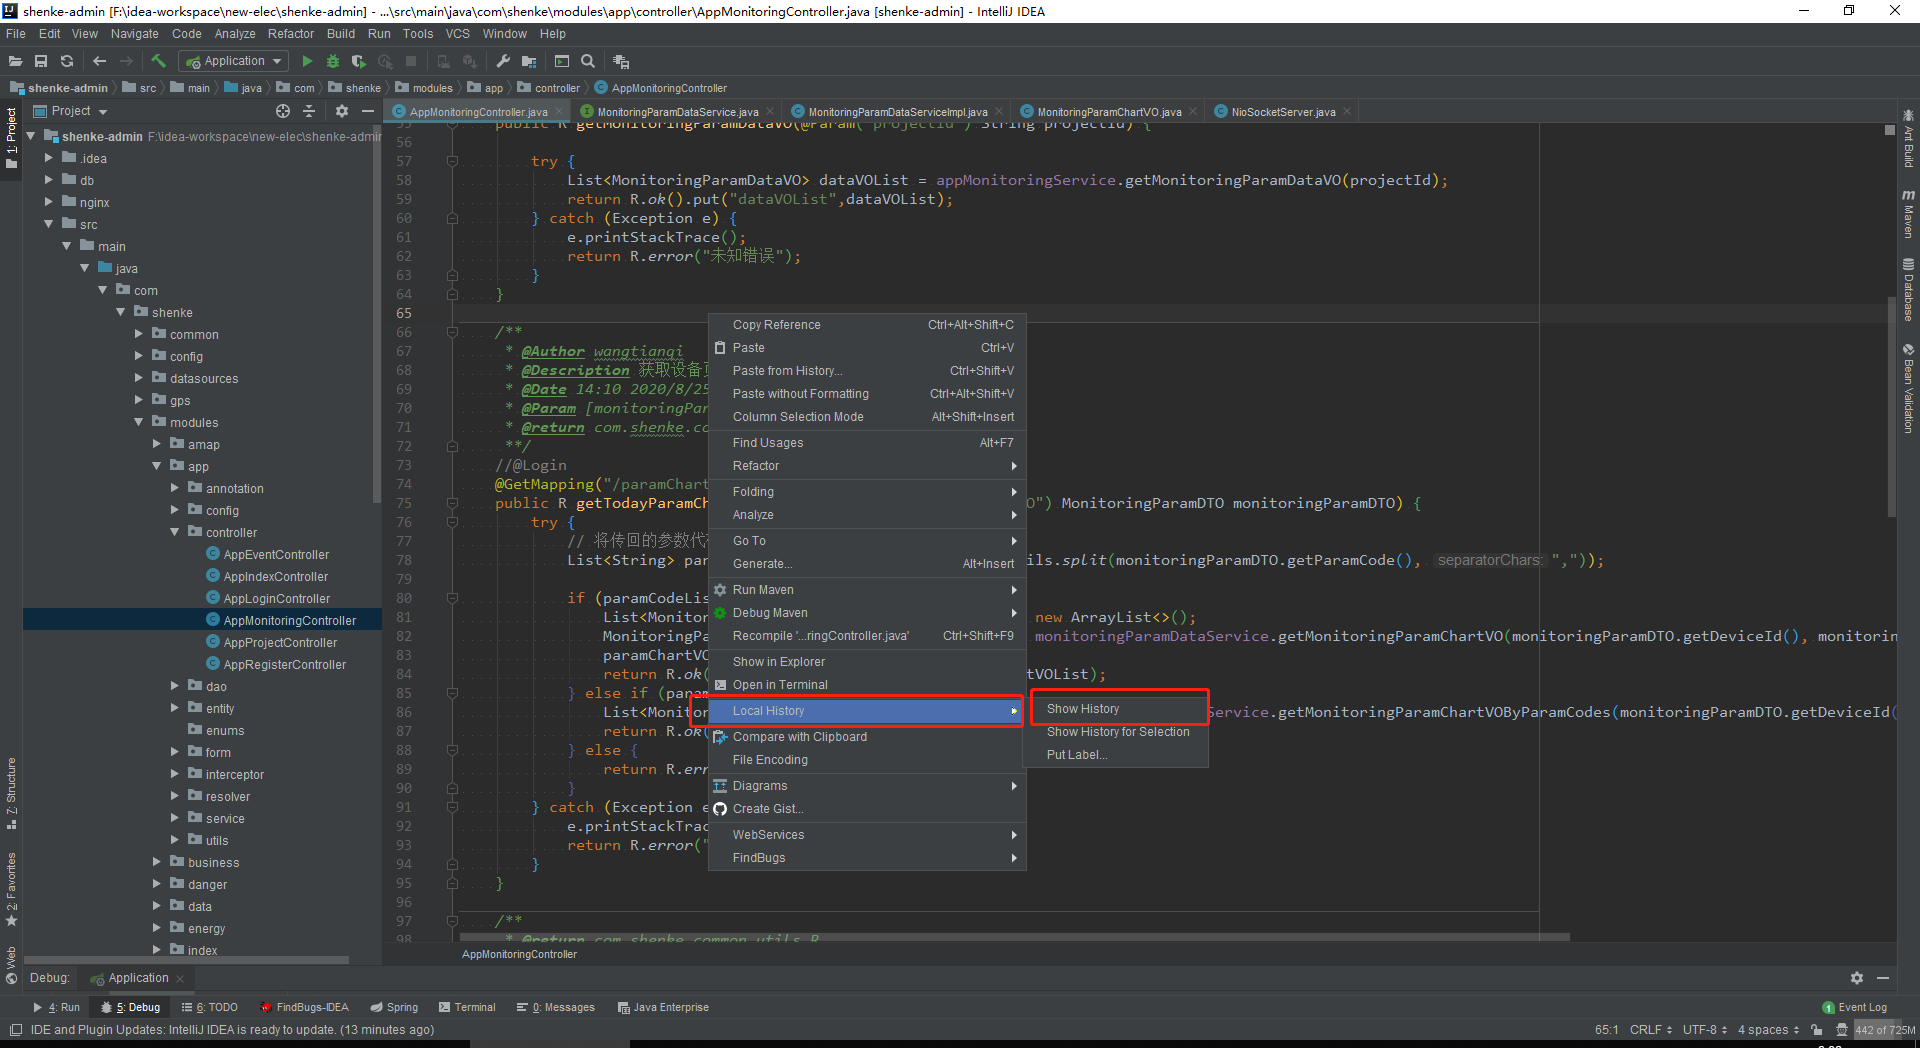Open Project panel gear settings
Viewport: 1920px width, 1048px height.
342,111
